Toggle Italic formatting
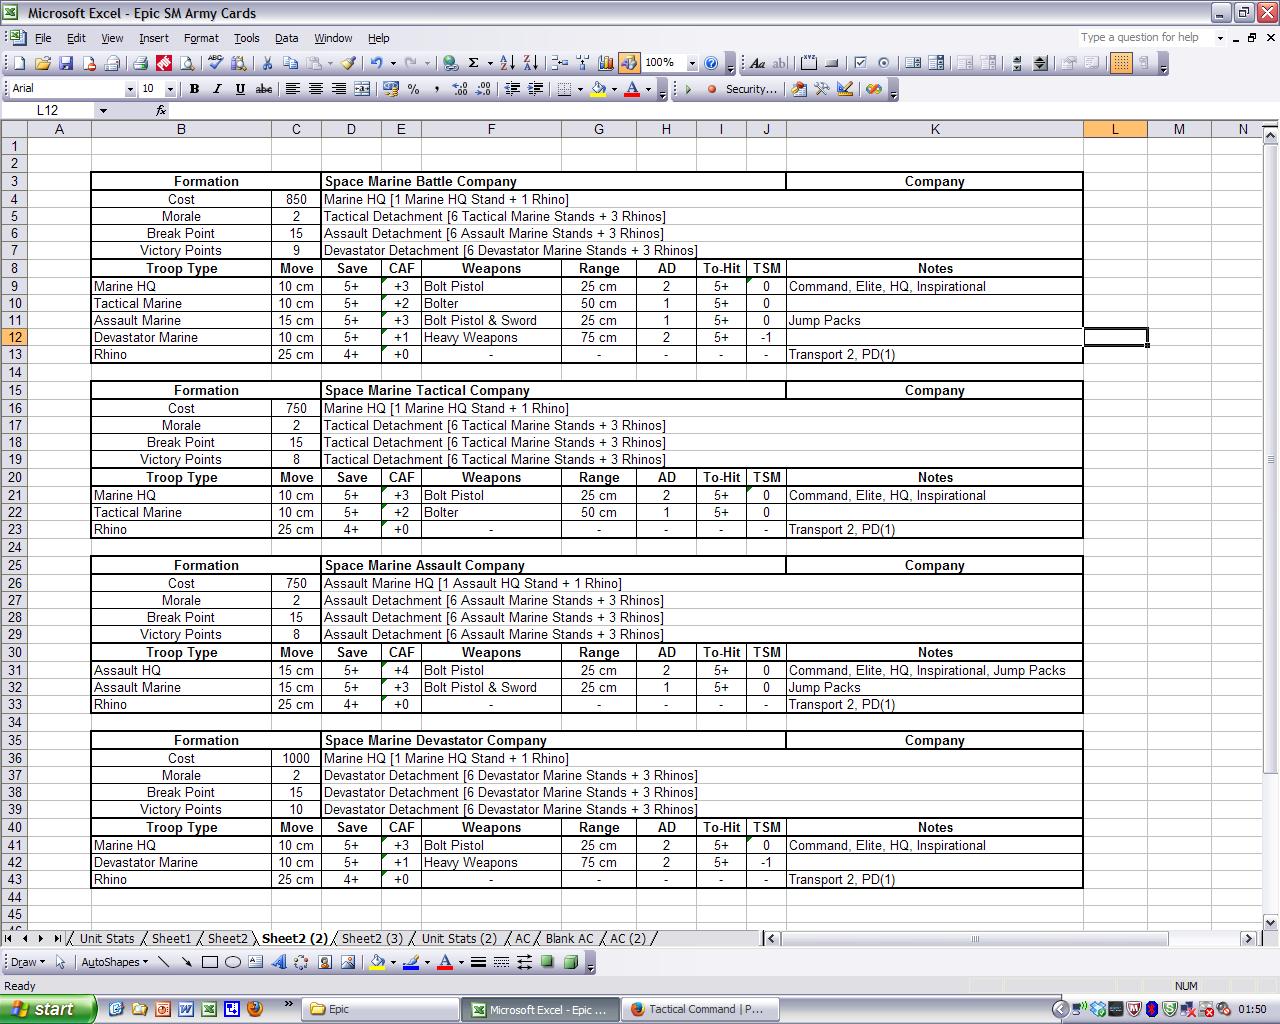The width and height of the screenshot is (1280, 1024). point(217,89)
